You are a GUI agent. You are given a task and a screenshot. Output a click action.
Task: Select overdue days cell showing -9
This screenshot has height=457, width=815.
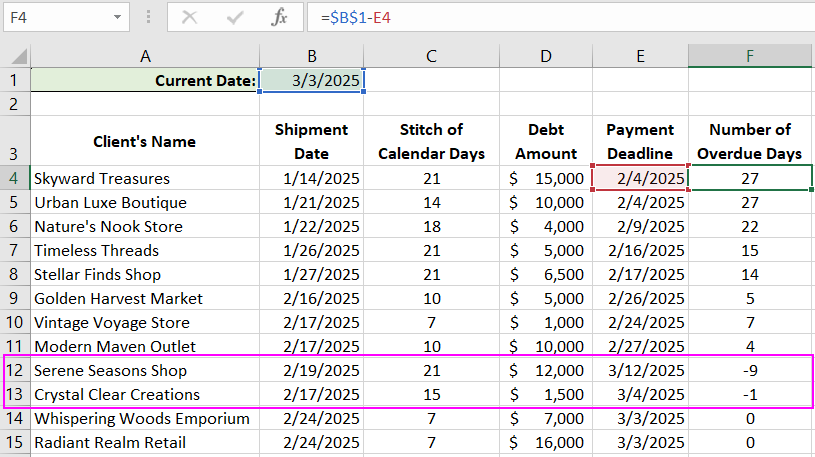coord(750,370)
